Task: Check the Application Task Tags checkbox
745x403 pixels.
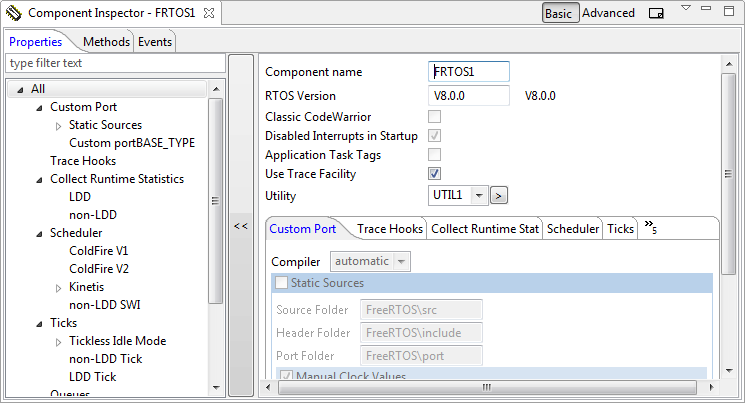Action: point(435,155)
